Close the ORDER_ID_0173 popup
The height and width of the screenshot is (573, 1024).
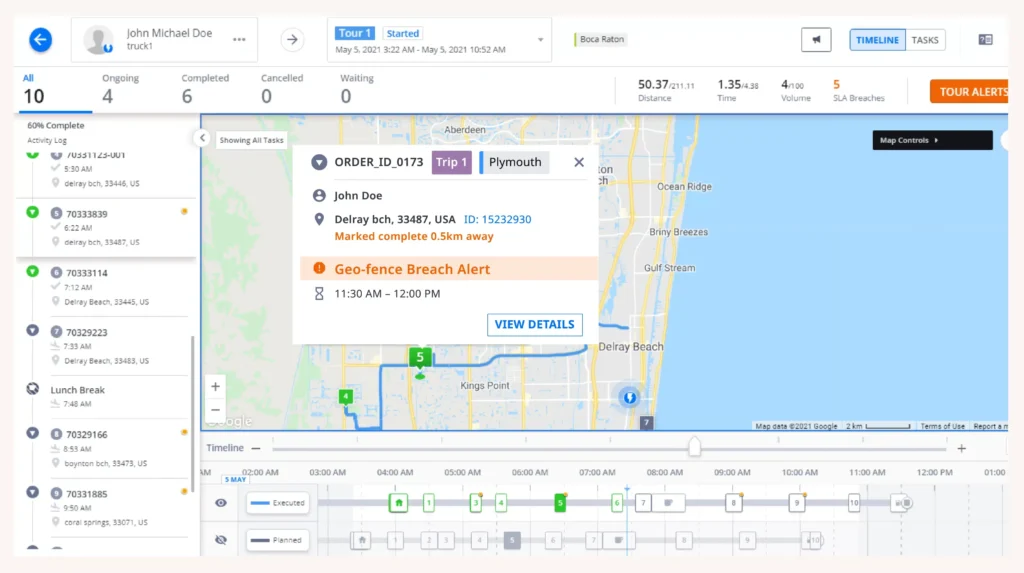(579, 162)
